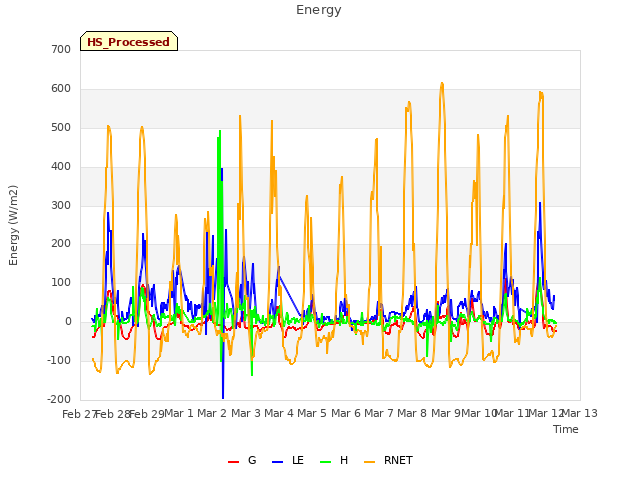
Task: Click the blue LE legend color marker
Action: coord(278,462)
